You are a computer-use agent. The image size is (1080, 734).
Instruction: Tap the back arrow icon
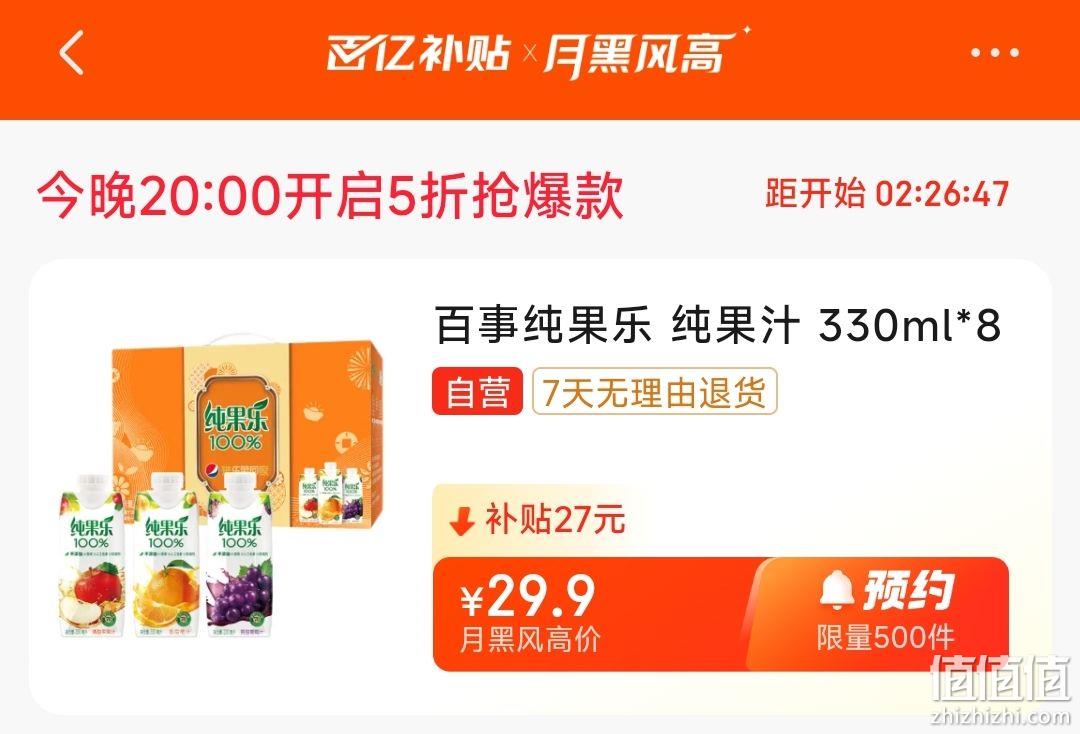pyautogui.click(x=72, y=52)
